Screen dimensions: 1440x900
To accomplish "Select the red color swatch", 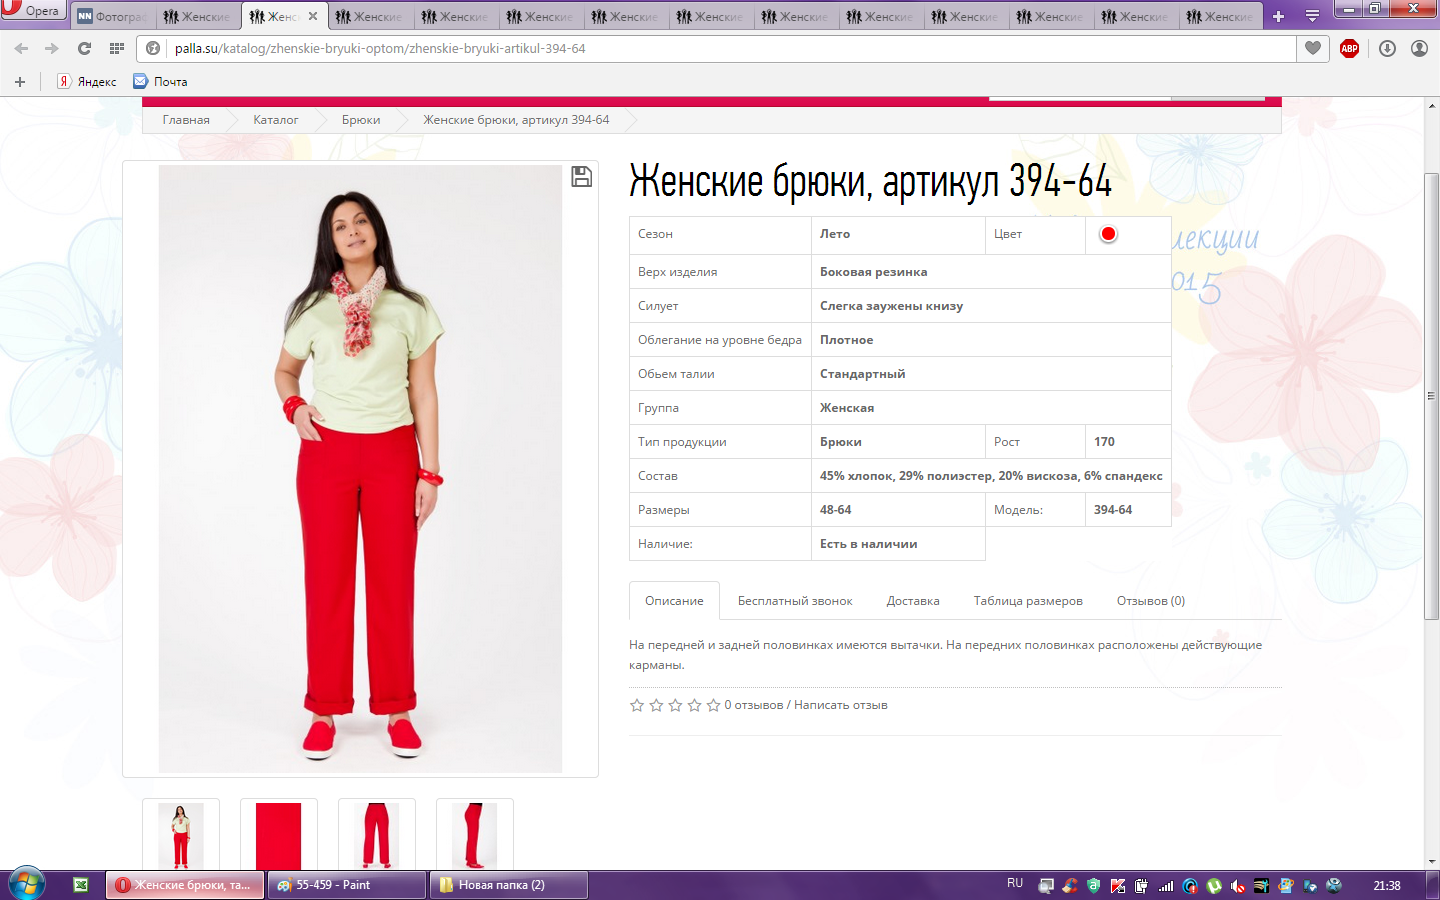I will click(x=1108, y=234).
